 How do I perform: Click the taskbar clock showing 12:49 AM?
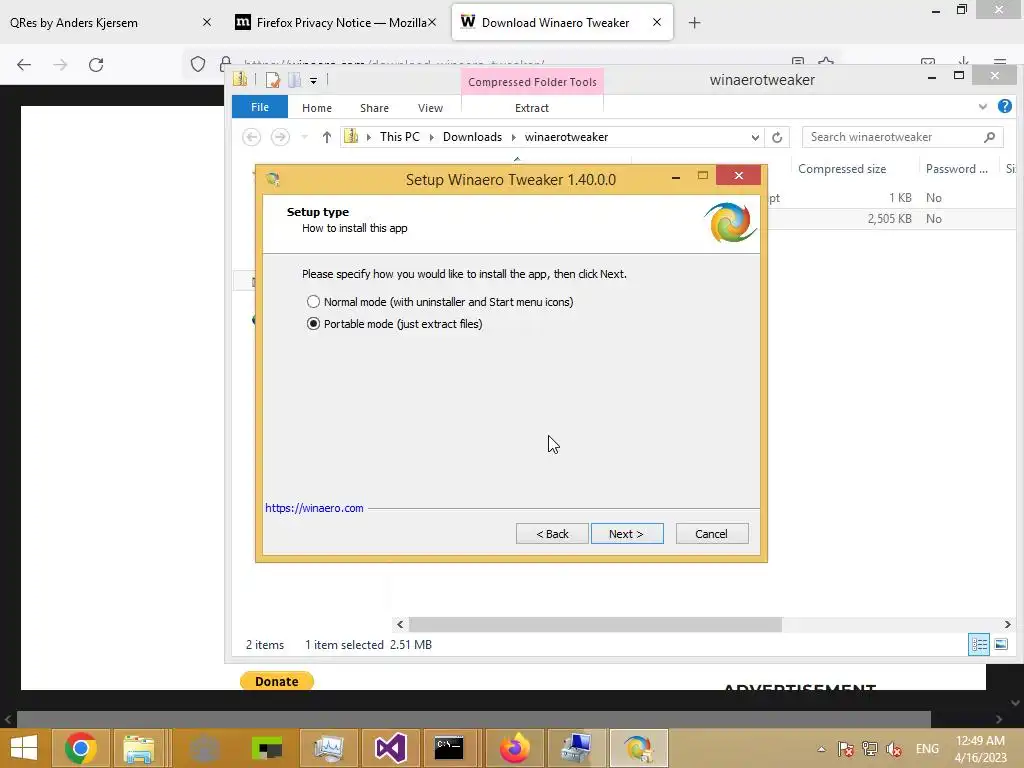point(980,749)
